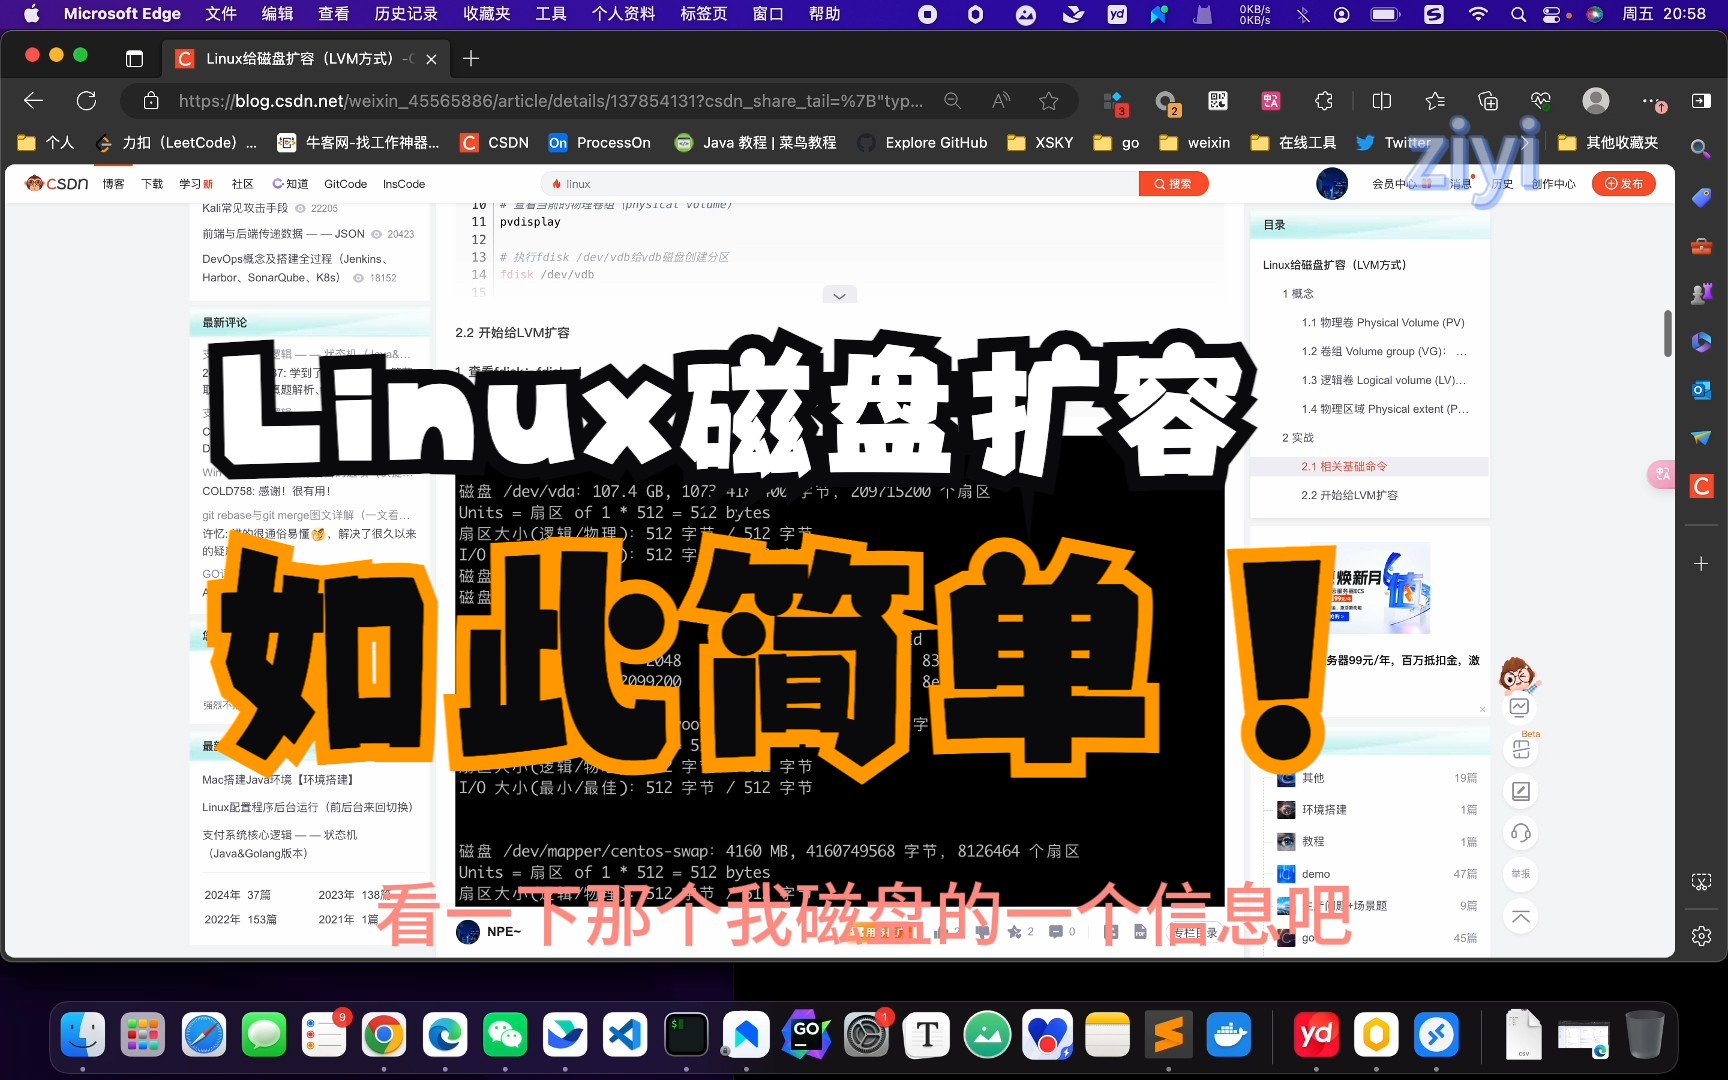Open the XSKY bookmarks folder

(x=1040, y=143)
